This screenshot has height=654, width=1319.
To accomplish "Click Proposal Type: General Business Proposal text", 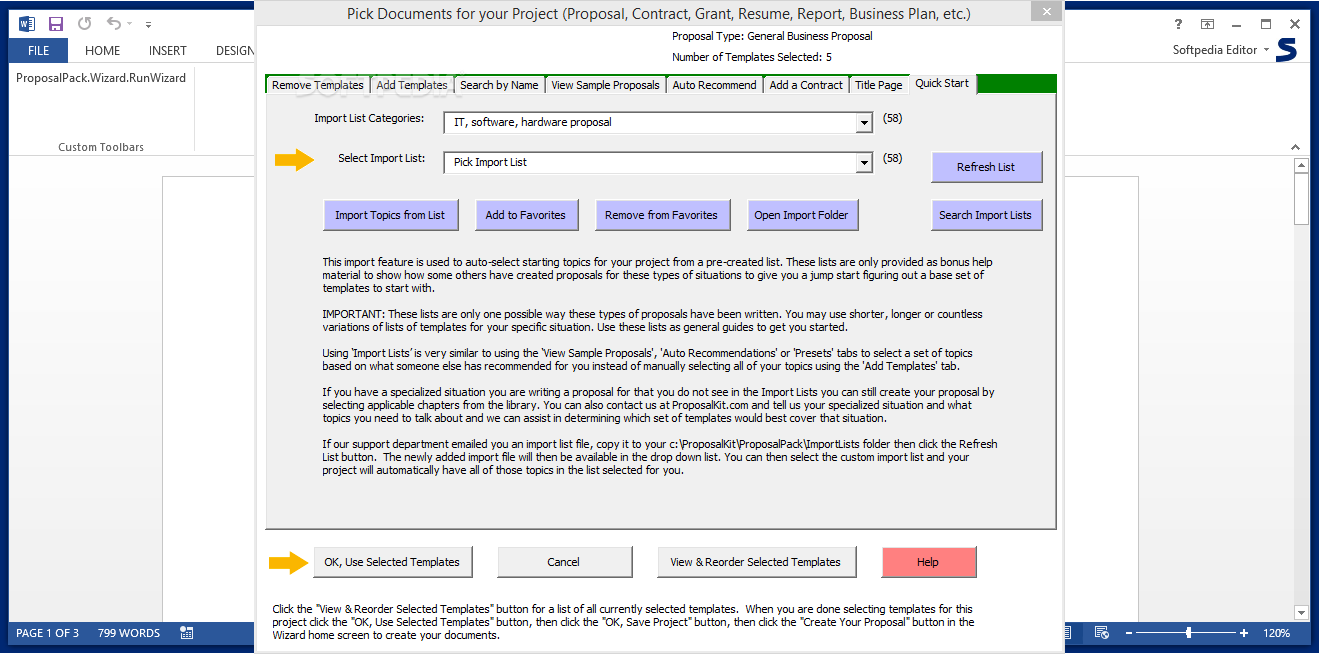I will [x=772, y=36].
